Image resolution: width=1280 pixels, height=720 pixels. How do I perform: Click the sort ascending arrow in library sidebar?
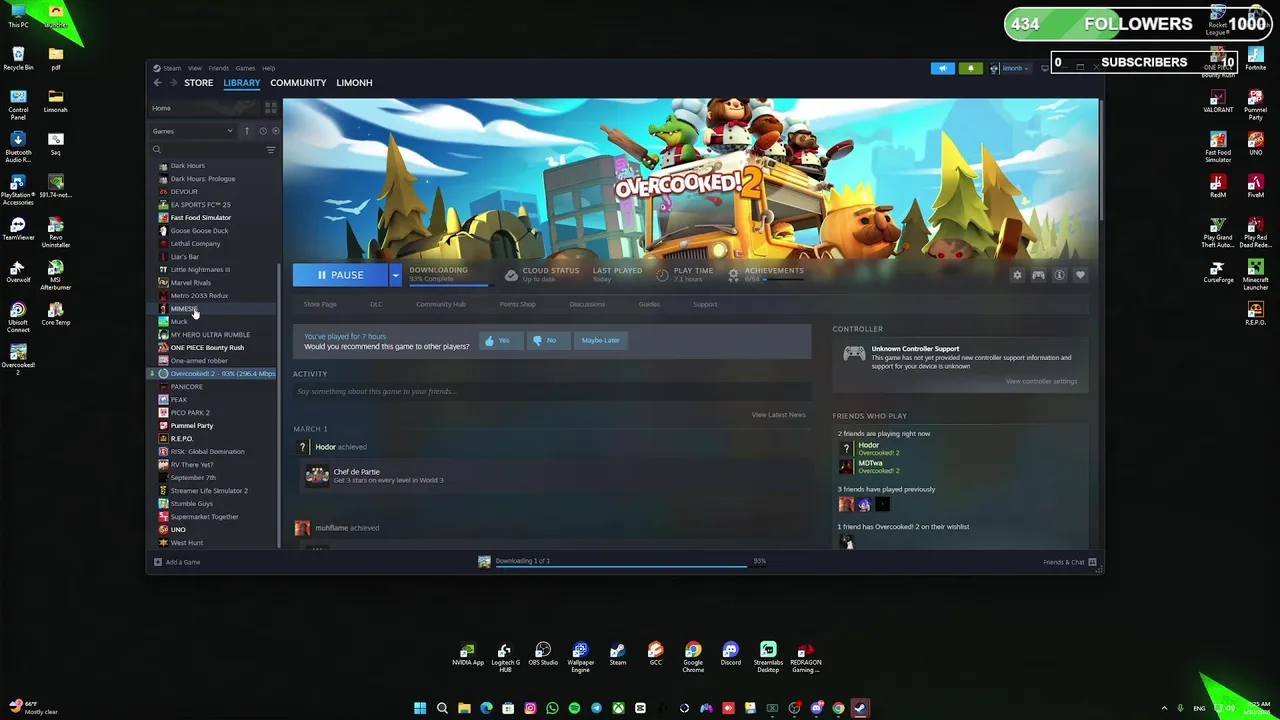pos(247,131)
